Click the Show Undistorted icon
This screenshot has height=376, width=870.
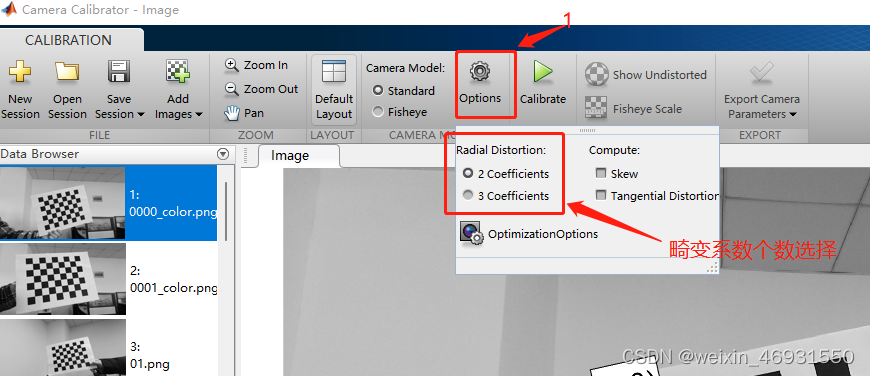coord(596,75)
